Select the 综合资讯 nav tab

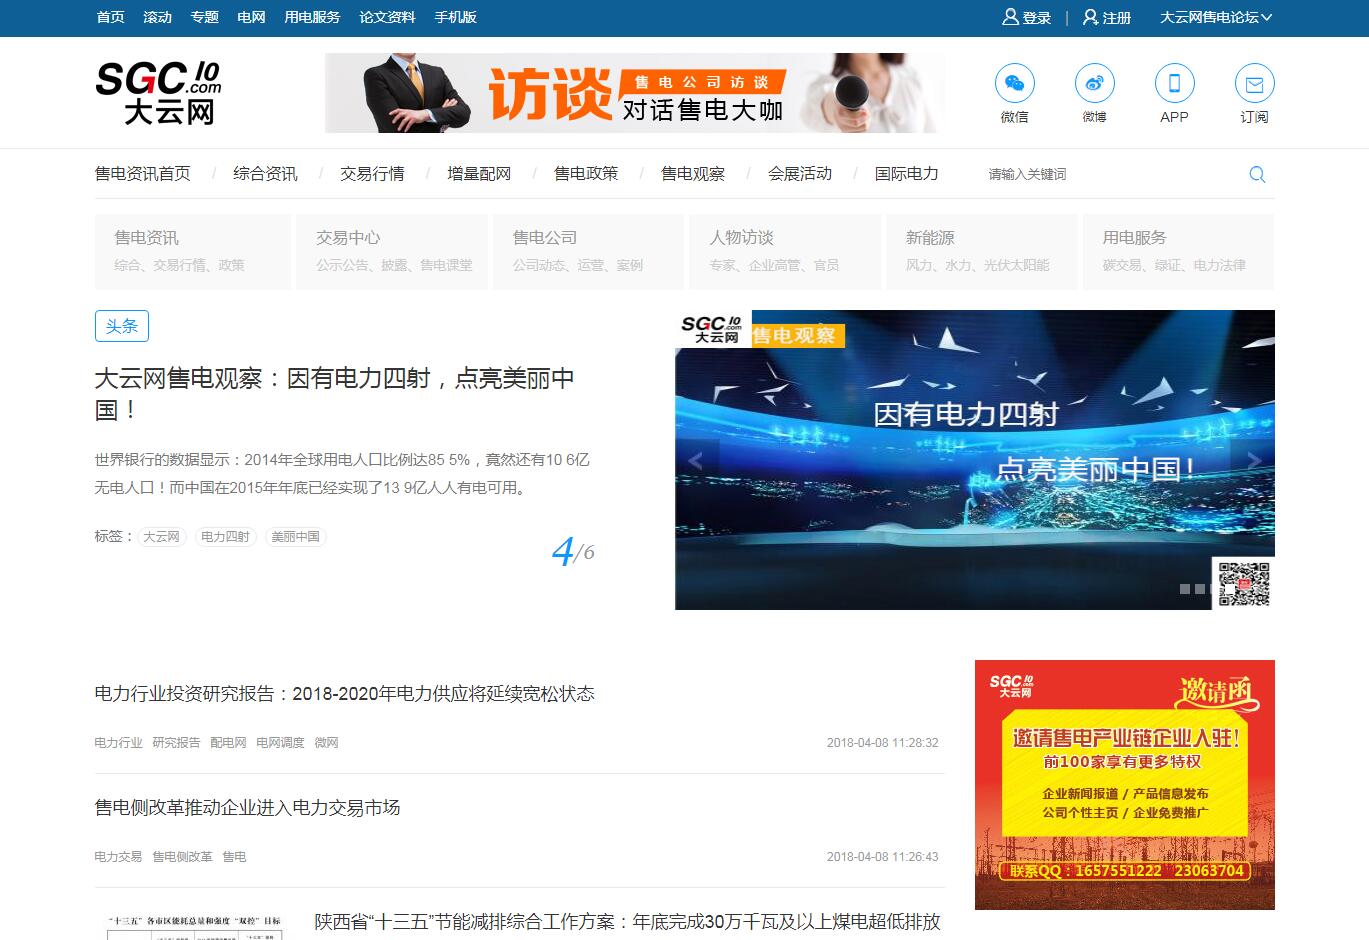click(x=265, y=174)
